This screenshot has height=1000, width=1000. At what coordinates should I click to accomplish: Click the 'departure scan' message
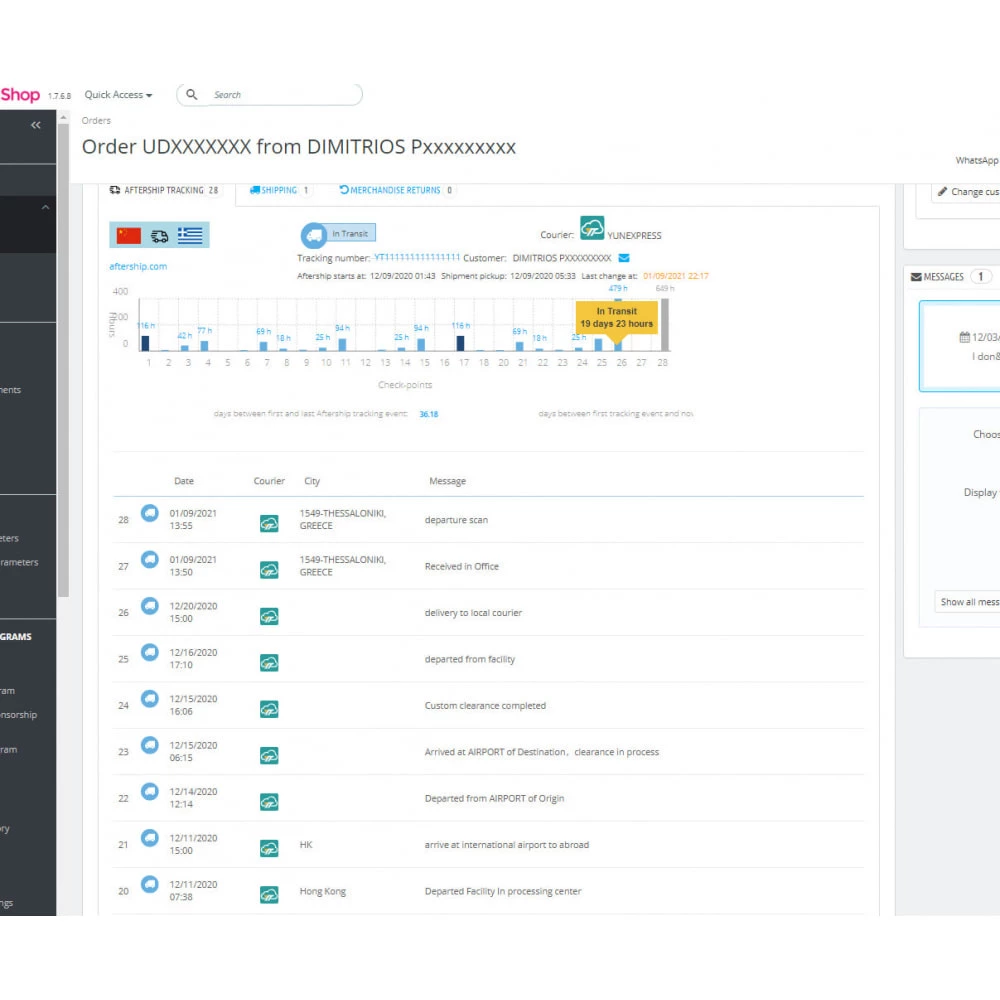tap(456, 520)
